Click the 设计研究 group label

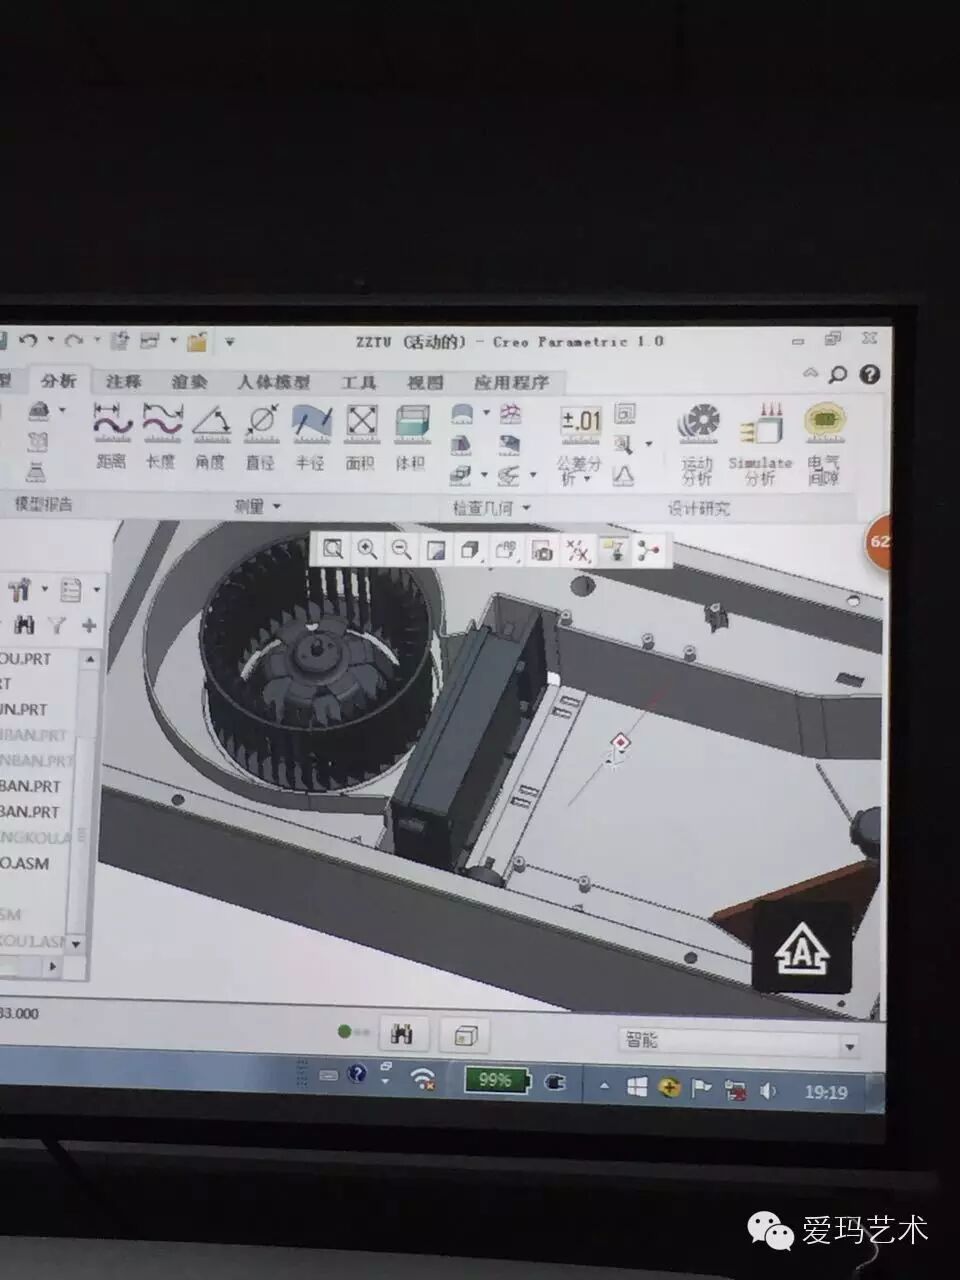pos(699,509)
